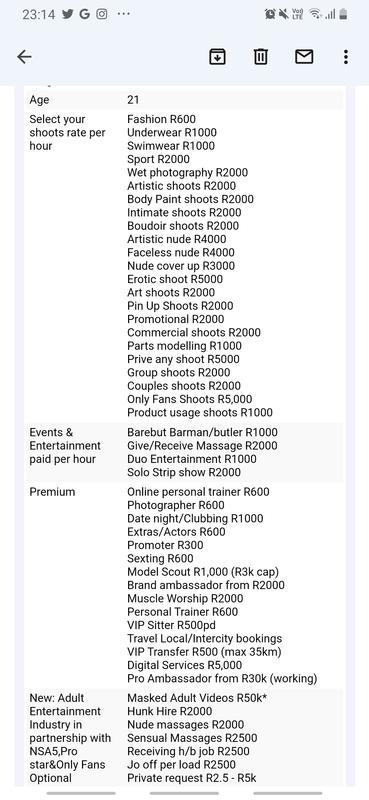
Task: Archive this email with the box icon
Action: [217, 57]
